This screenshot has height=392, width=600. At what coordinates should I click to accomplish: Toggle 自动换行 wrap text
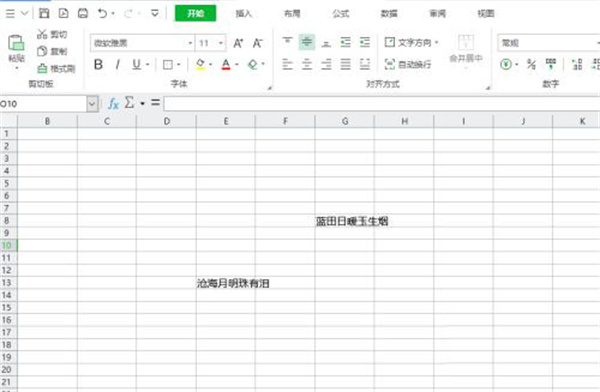click(408, 64)
